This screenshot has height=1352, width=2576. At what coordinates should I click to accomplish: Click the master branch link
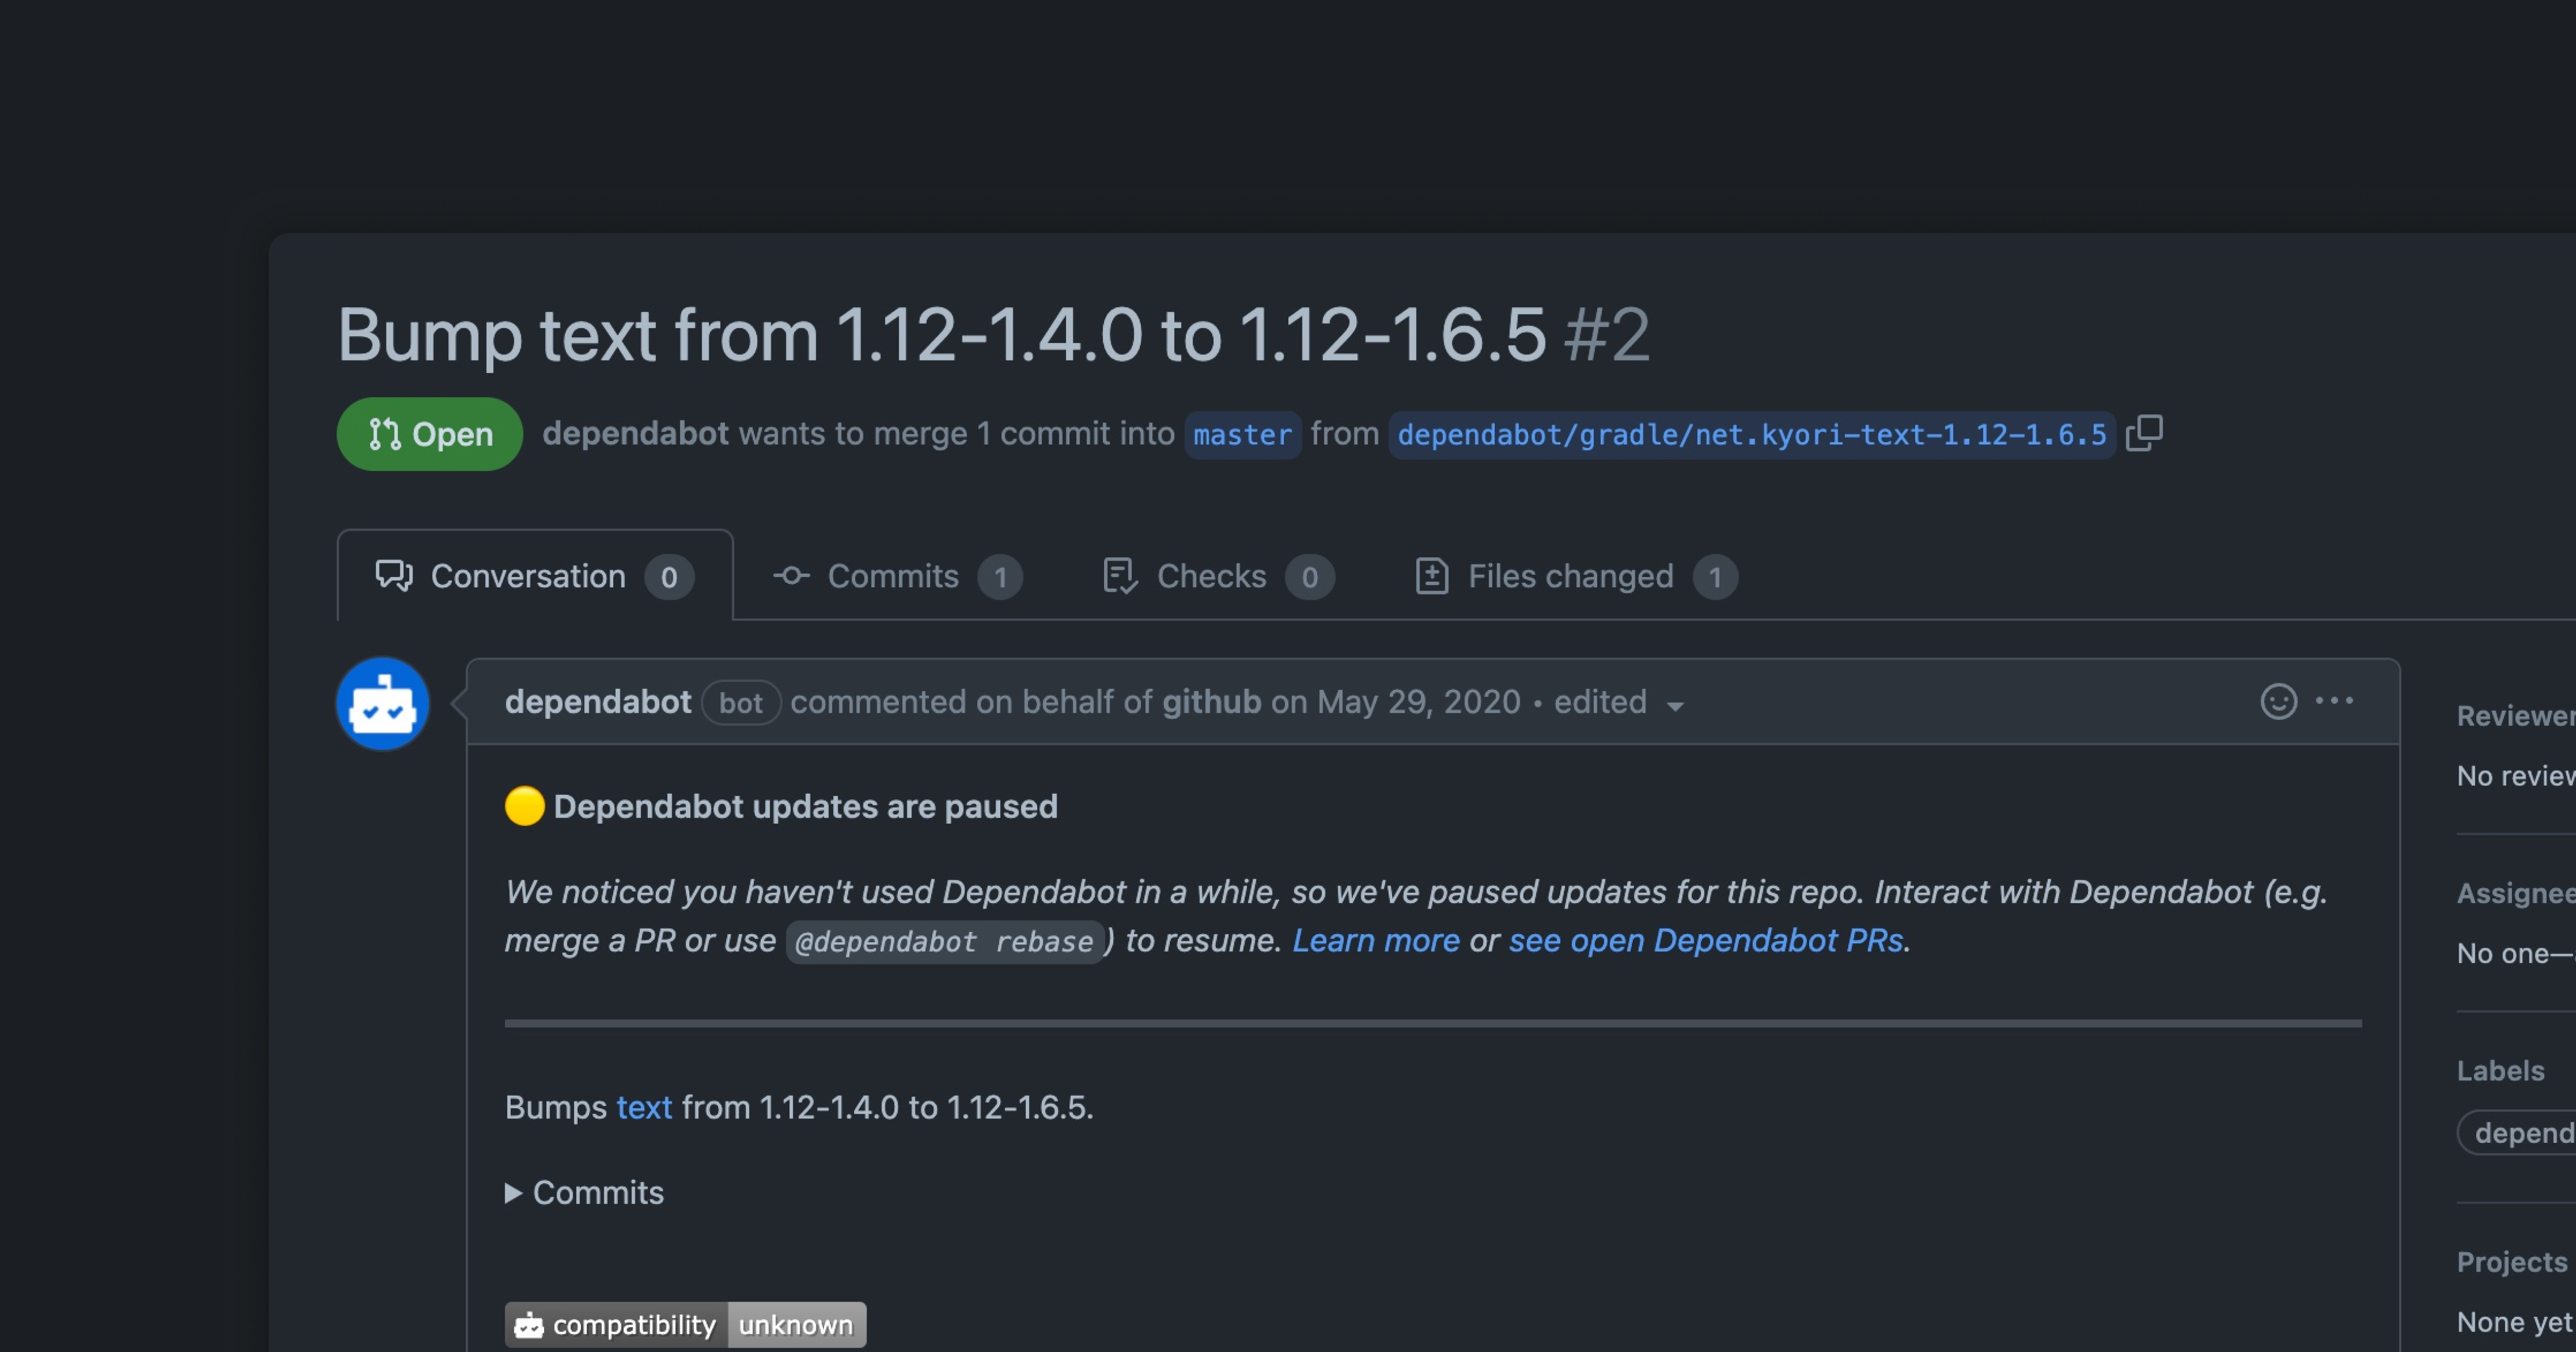(x=1242, y=435)
